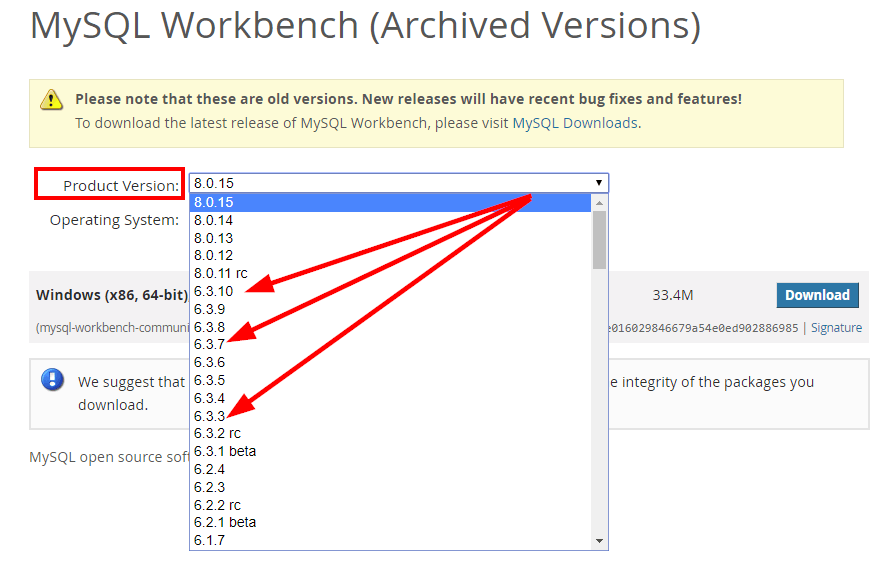Select version 8.0.11 rc
The width and height of the screenshot is (885, 585).
390,274
